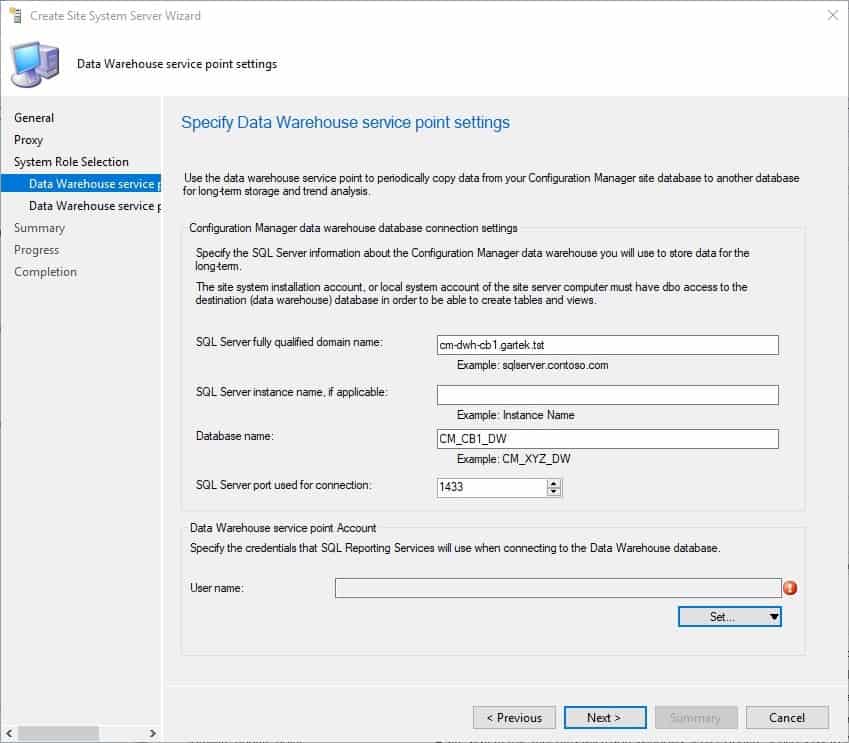The width and height of the screenshot is (849, 743).
Task: Select General in the wizard sidebar
Action: [x=33, y=117]
